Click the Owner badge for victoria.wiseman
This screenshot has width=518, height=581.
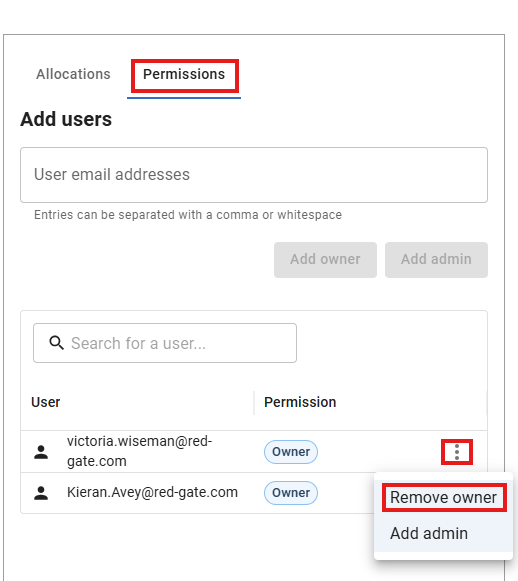pos(291,452)
